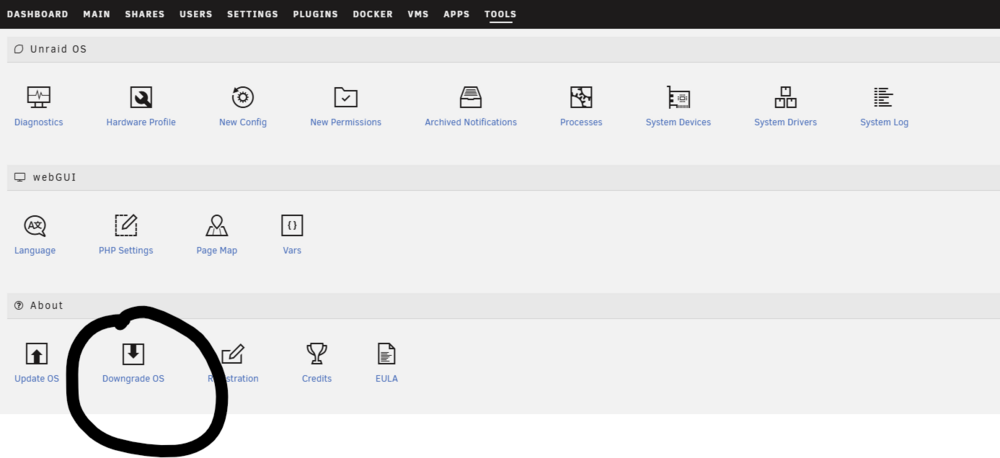1000x458 pixels.
Task: Click the System Log link text
Action: (884, 122)
